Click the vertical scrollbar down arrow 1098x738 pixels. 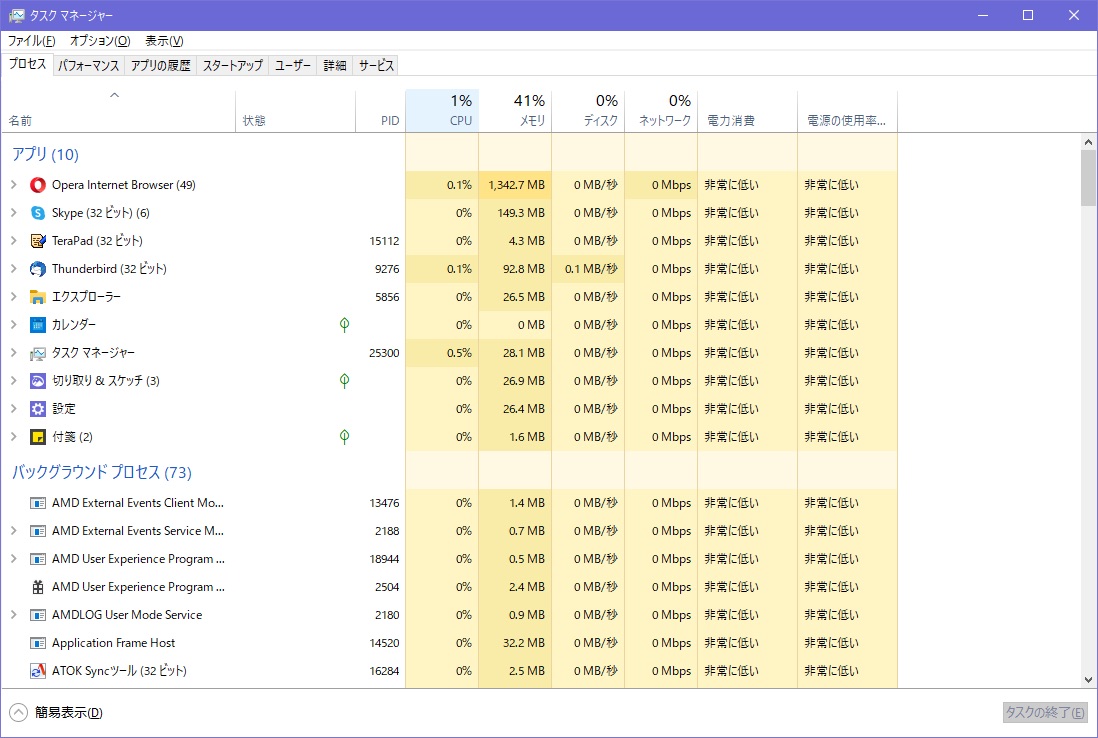[x=1089, y=679]
